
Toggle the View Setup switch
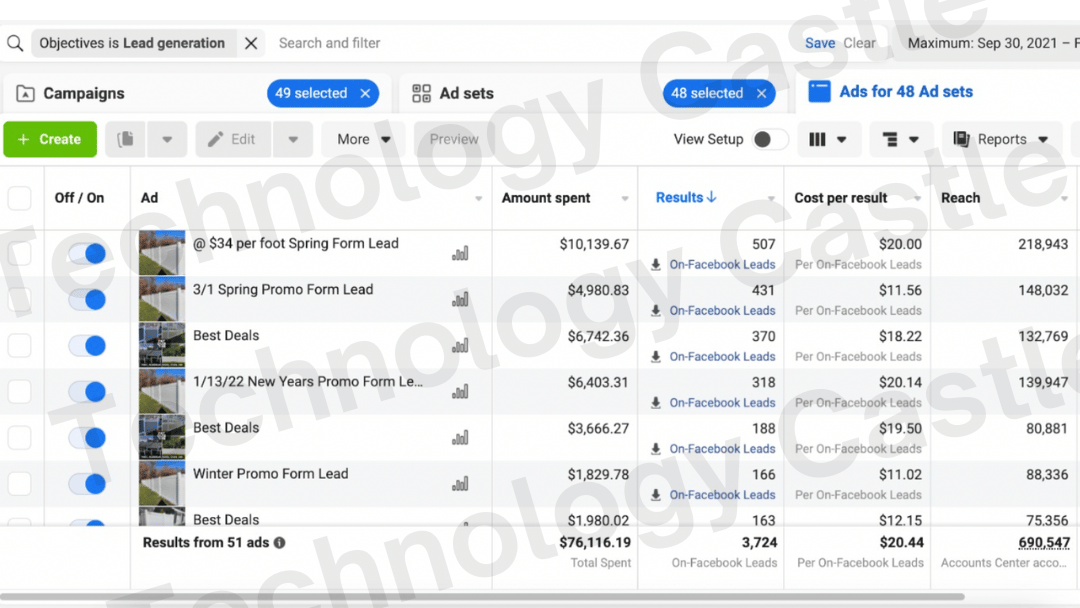769,140
